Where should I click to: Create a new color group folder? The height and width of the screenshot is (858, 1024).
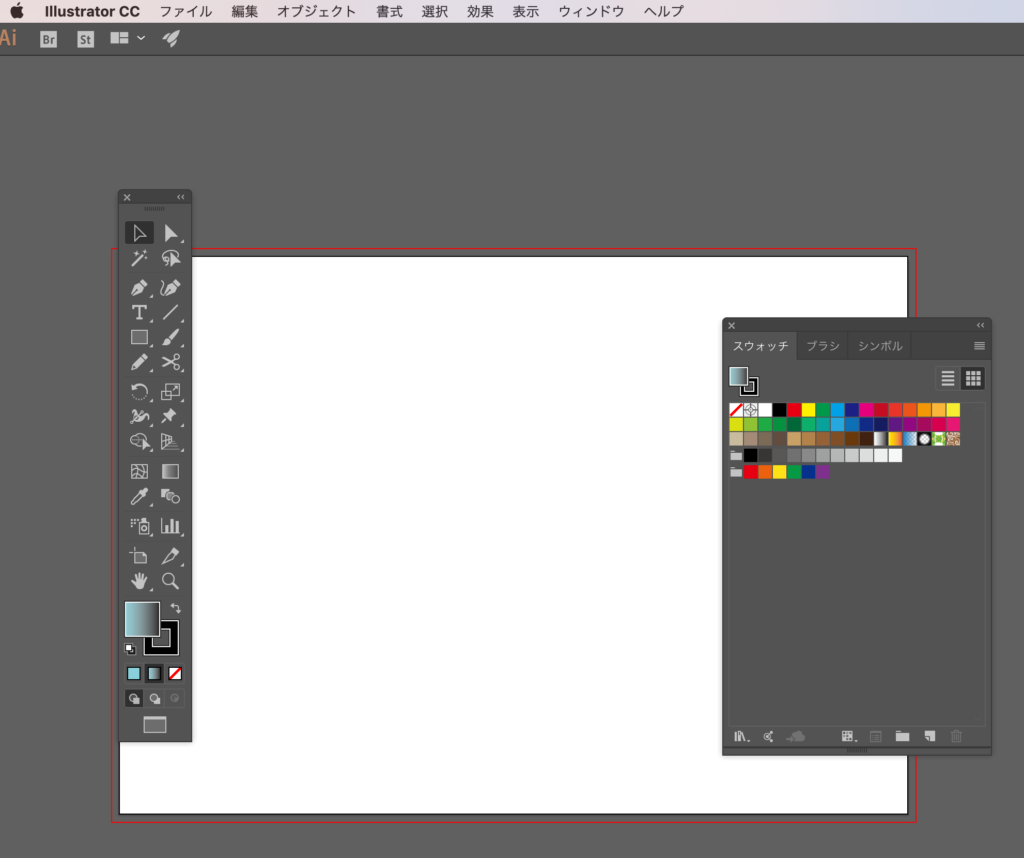(902, 737)
